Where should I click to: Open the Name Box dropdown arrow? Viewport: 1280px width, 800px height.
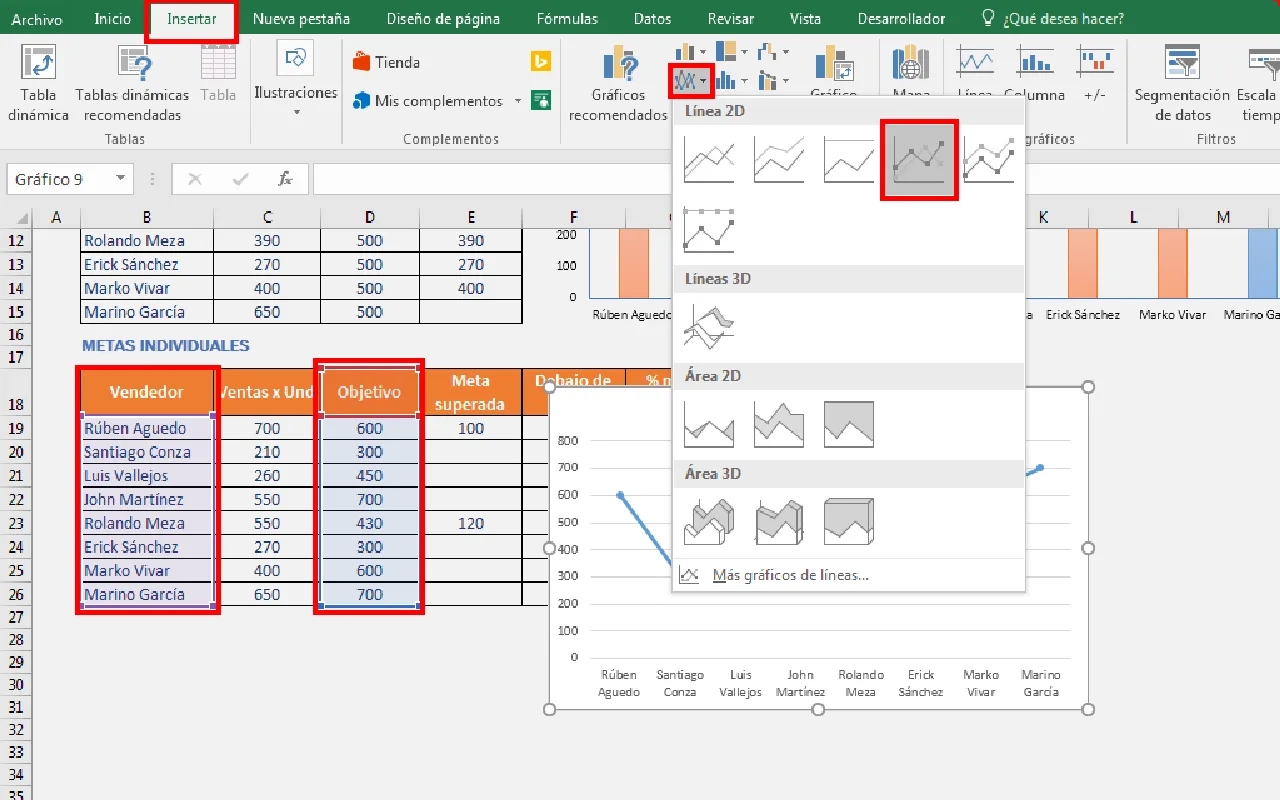(x=121, y=179)
